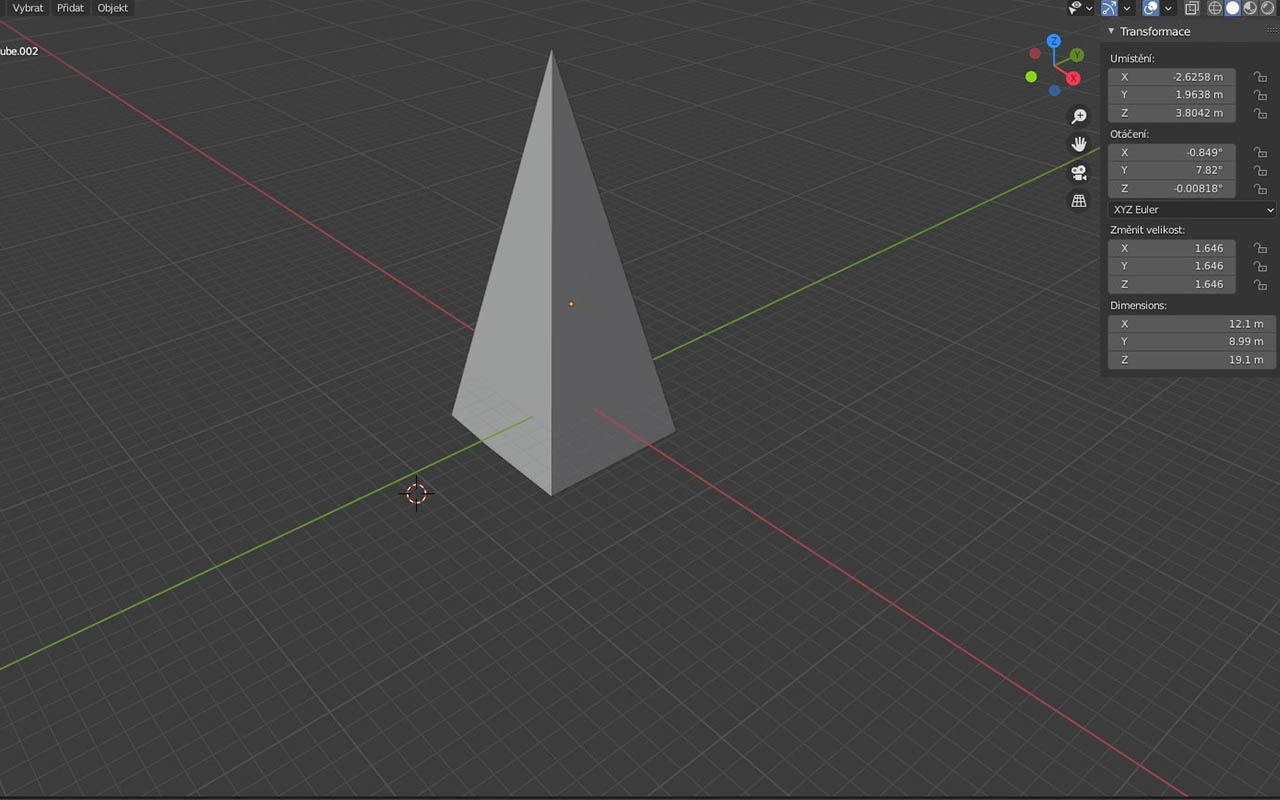Click the 3D cursor crosshair

[417, 493]
